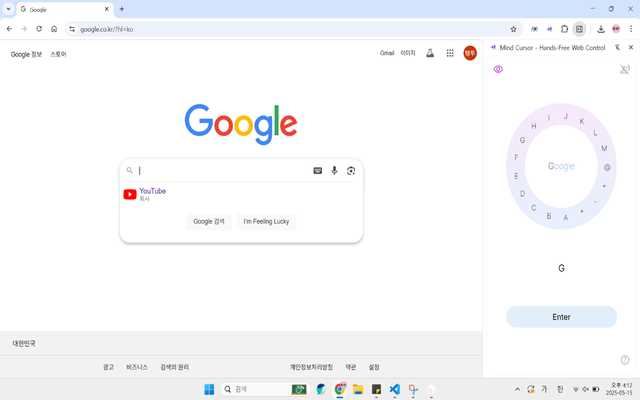
Task: Choose letter H on the letter wheel
Action: [533, 126]
